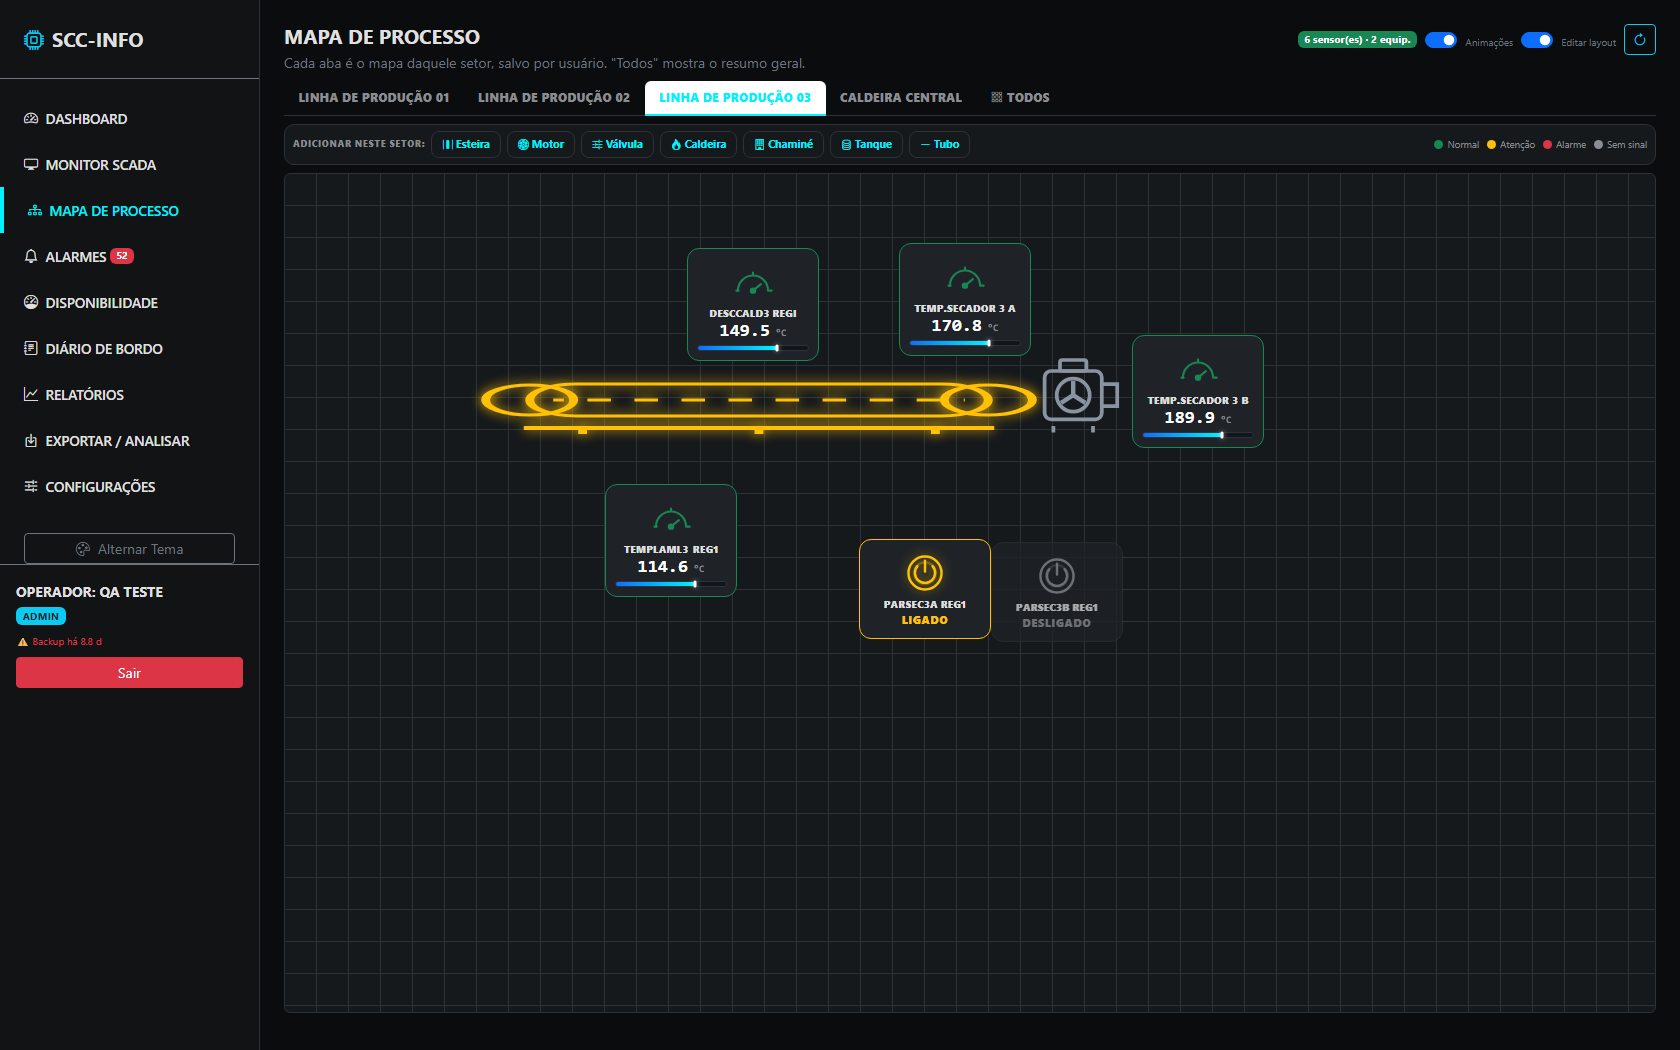The height and width of the screenshot is (1050, 1680).
Task: Add a Motor to this sector
Action: (541, 145)
